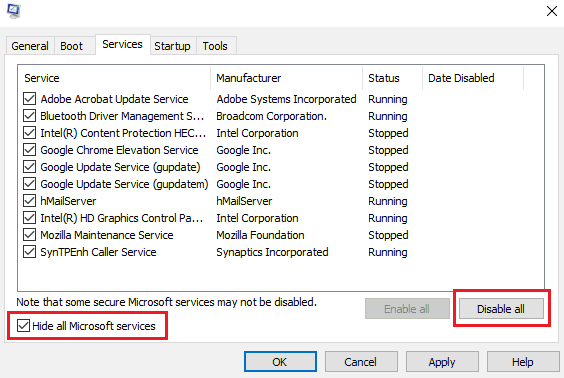564x378 pixels.
Task: Click Running status of SynTPEnh Caller Service
Action: [x=388, y=252]
